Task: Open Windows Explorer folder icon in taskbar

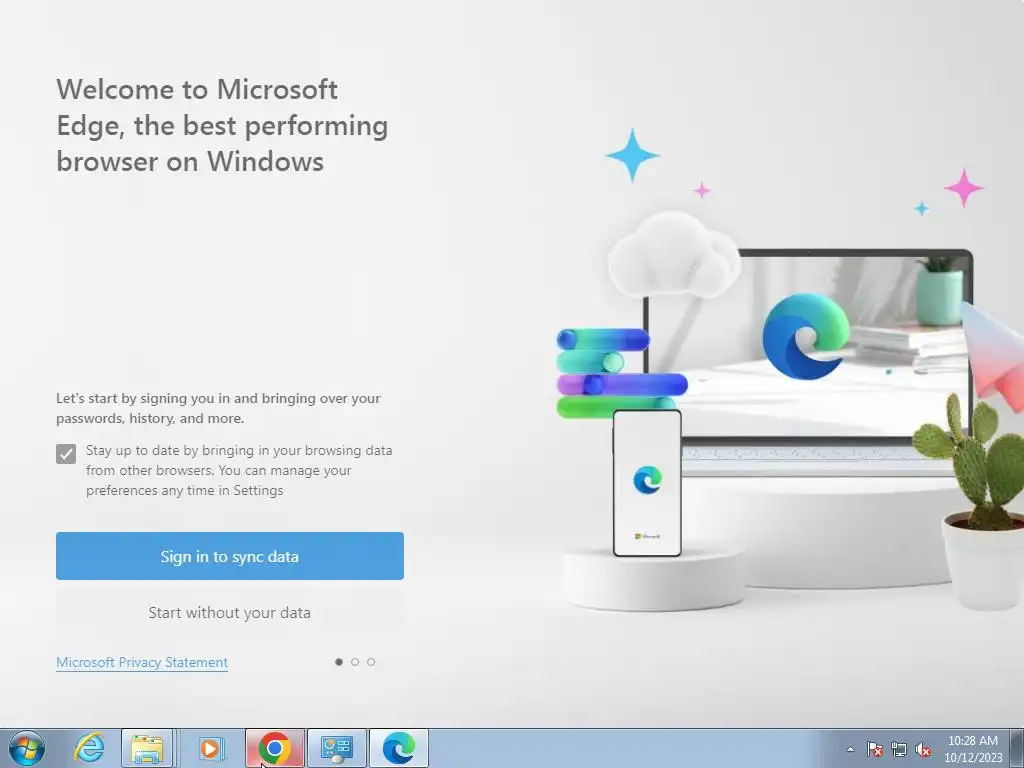Action: click(x=148, y=748)
